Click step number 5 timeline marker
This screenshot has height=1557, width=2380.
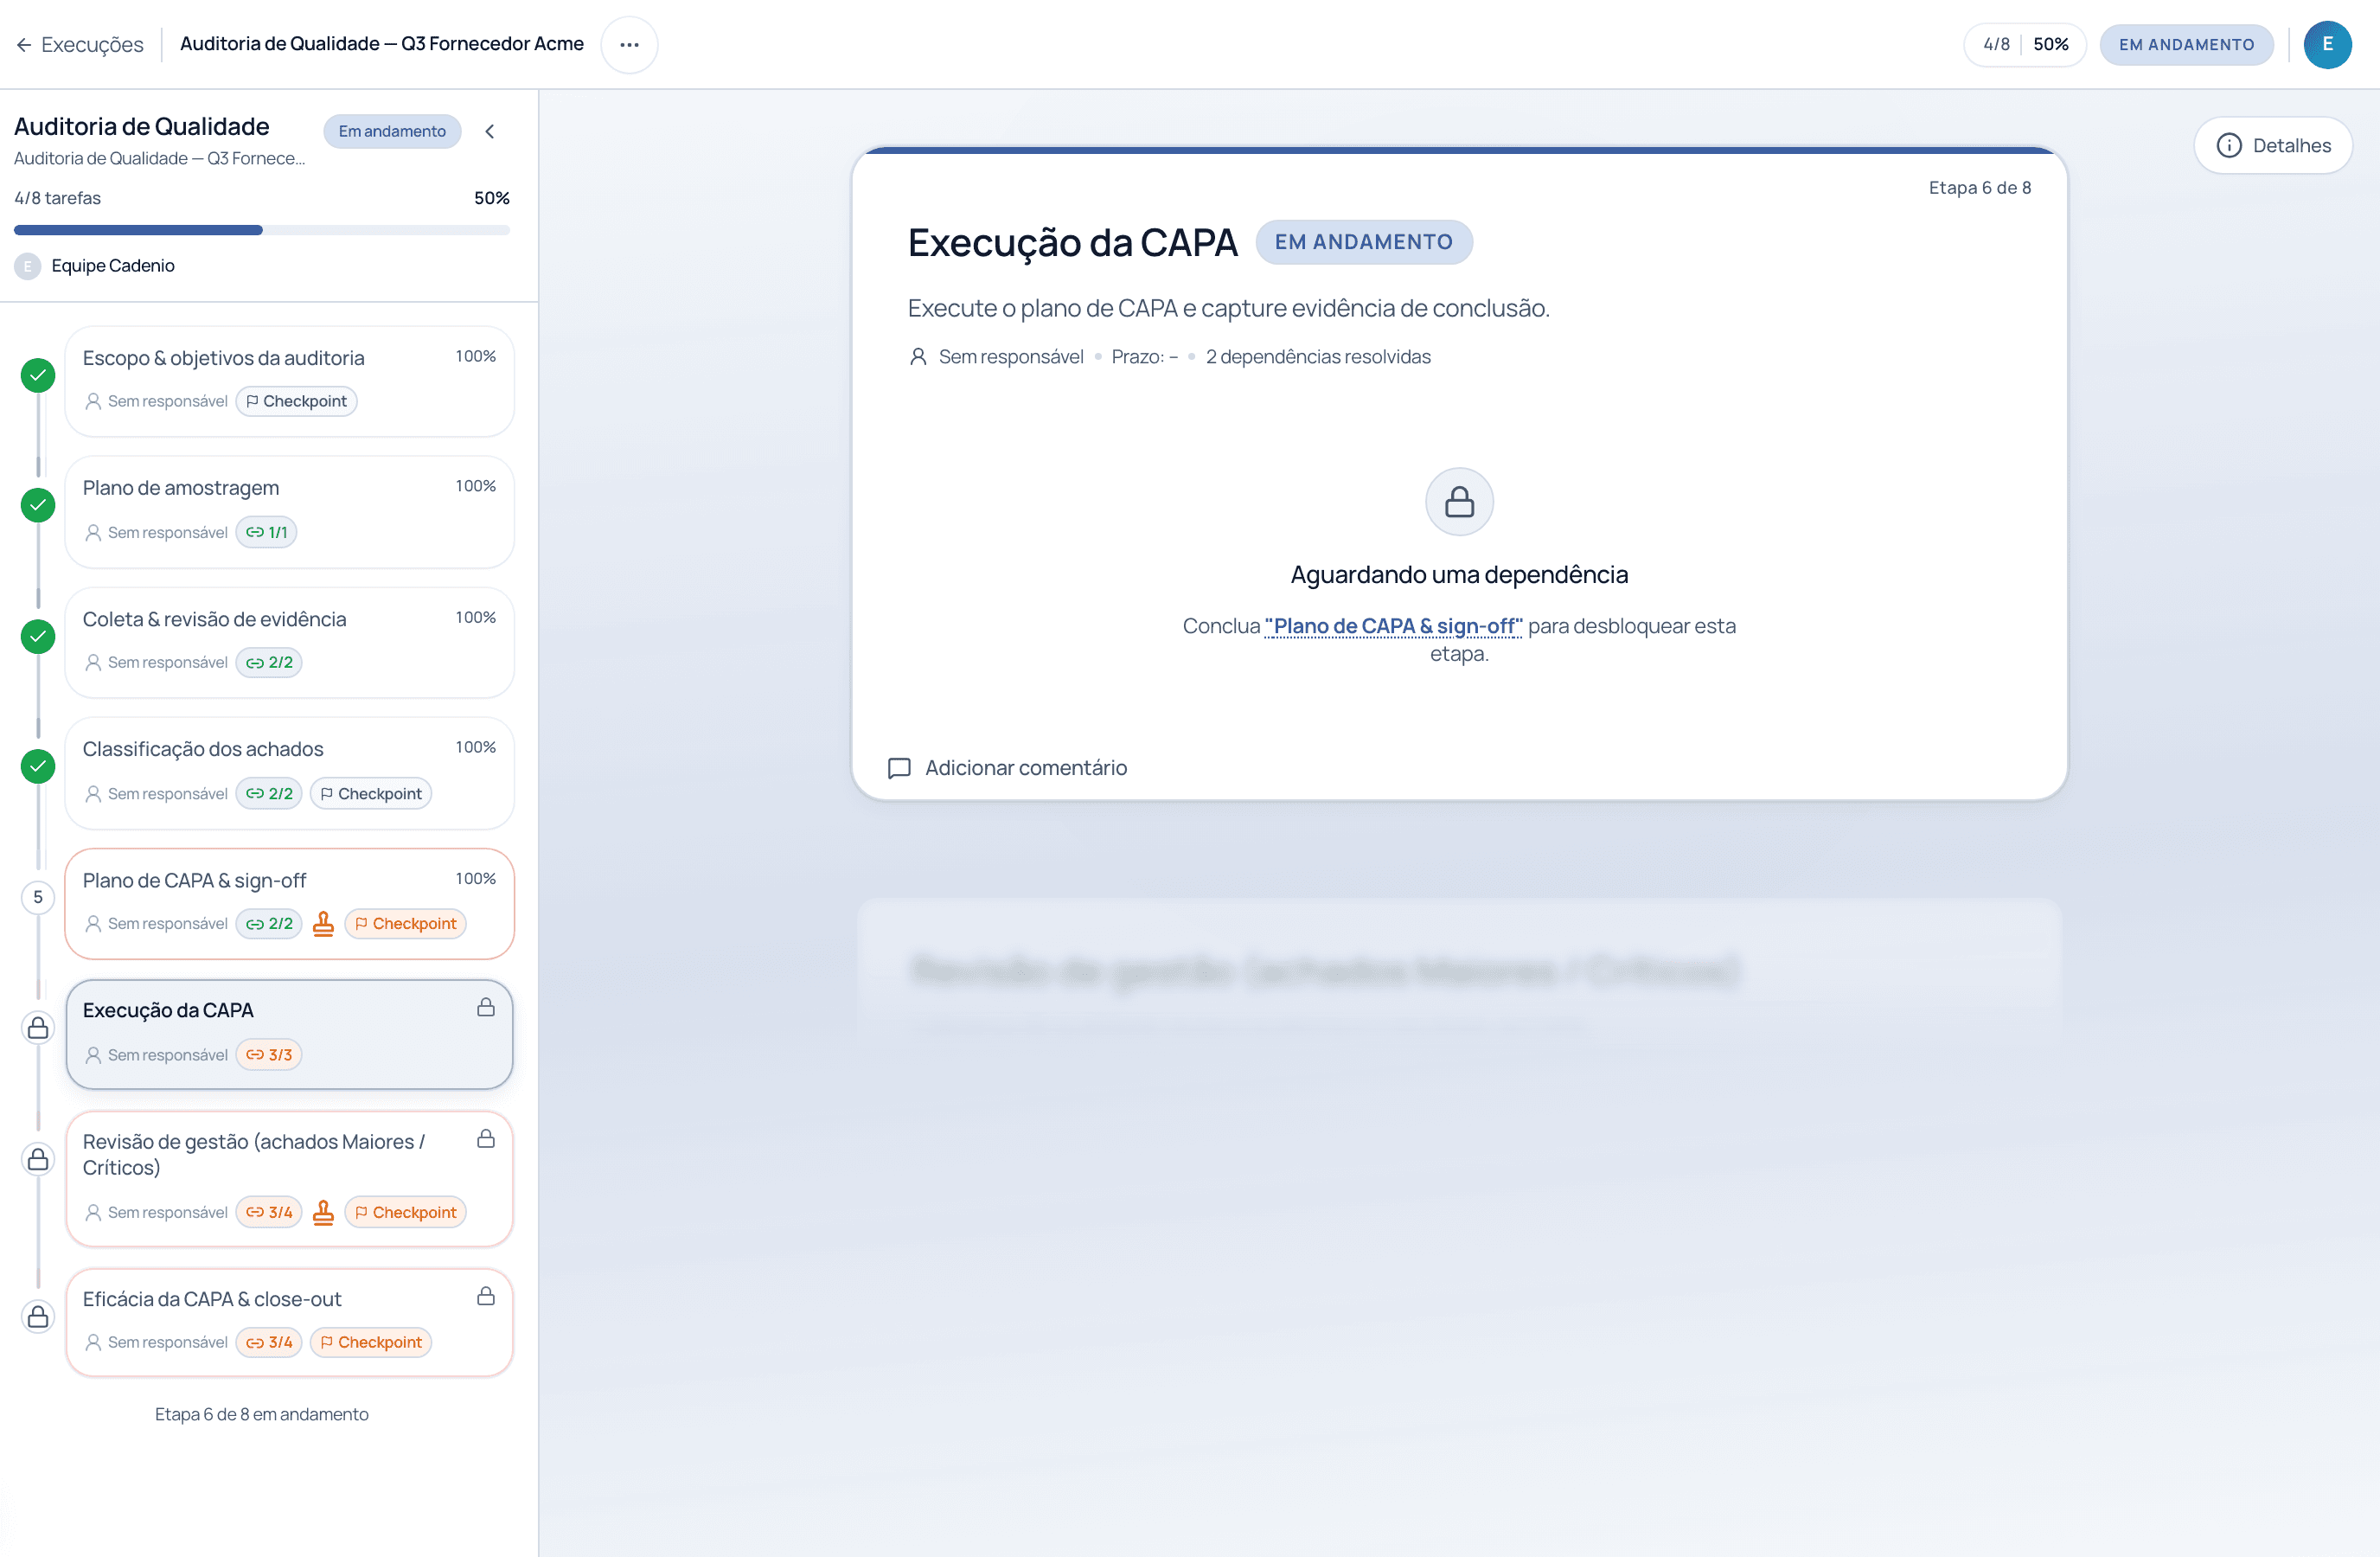[x=38, y=897]
